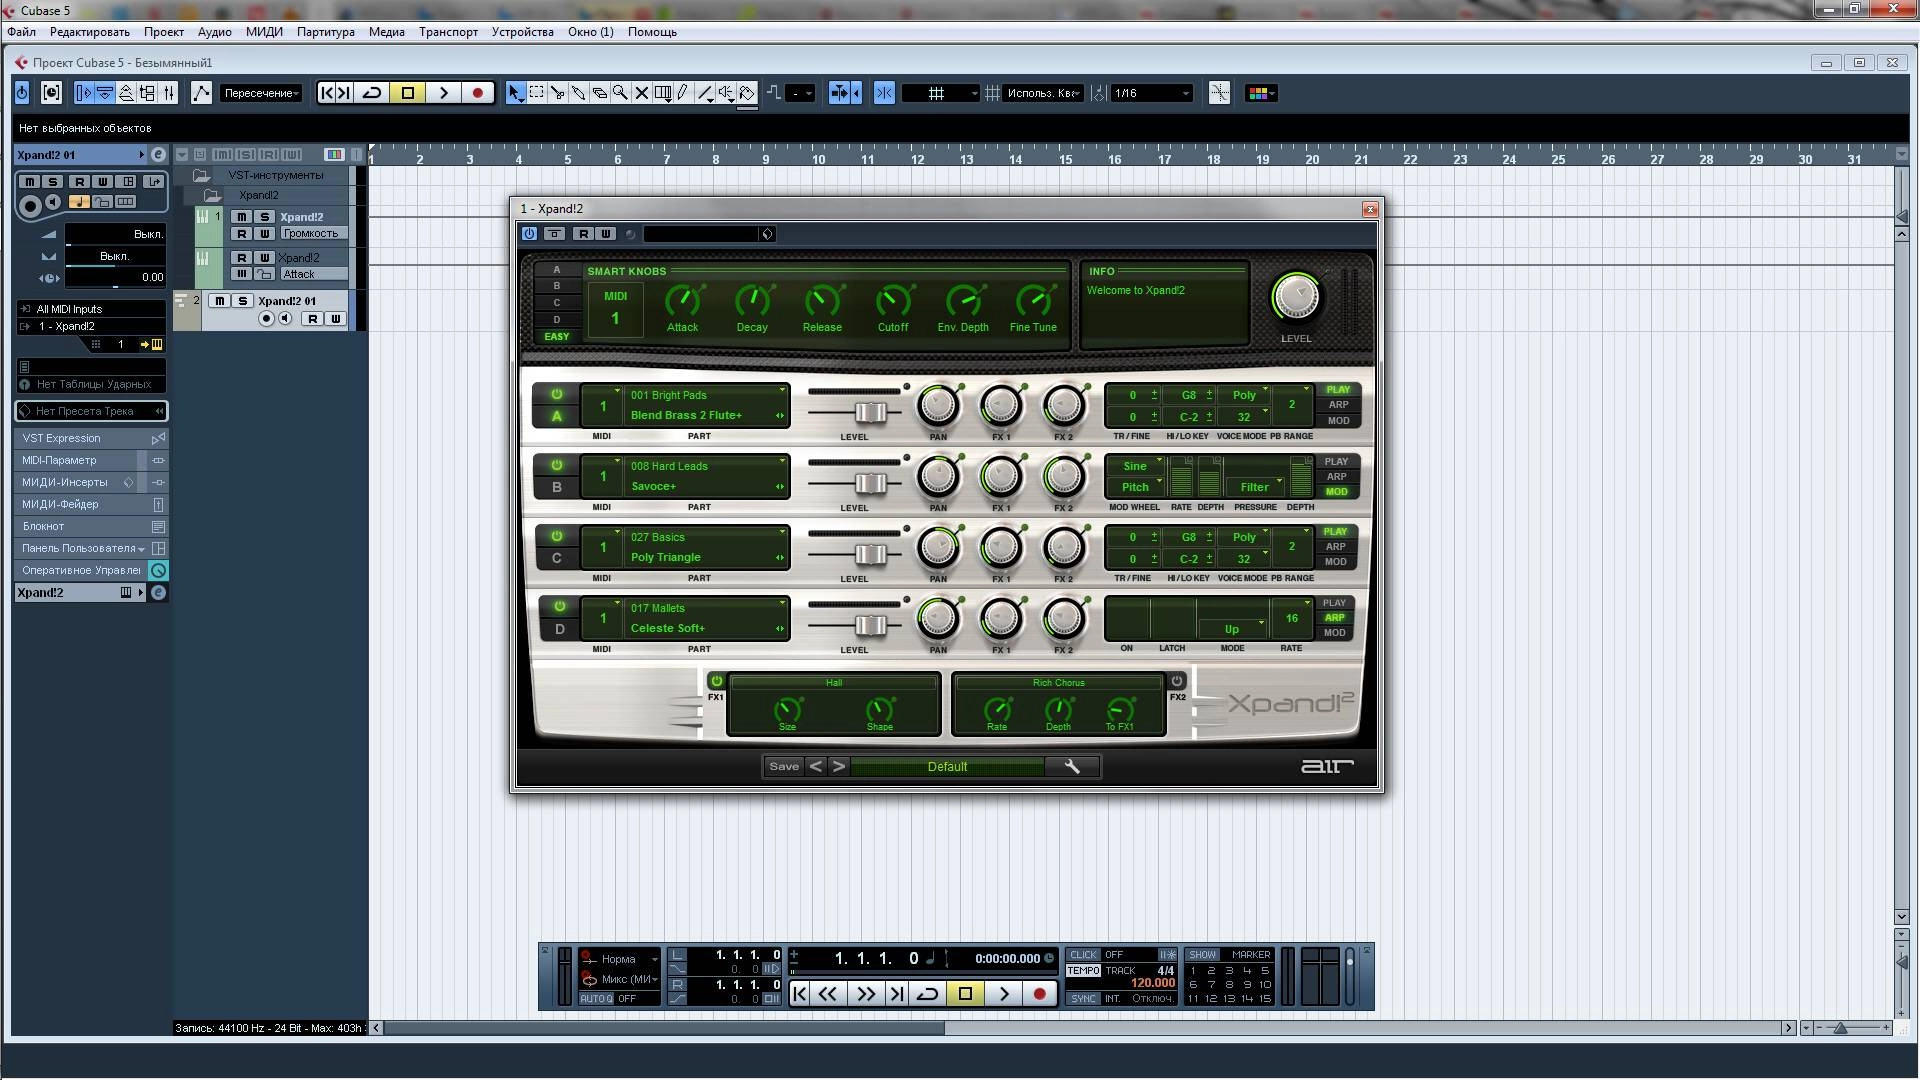Click the Cutoff smart knob
The image size is (1920, 1080).
(x=892, y=300)
